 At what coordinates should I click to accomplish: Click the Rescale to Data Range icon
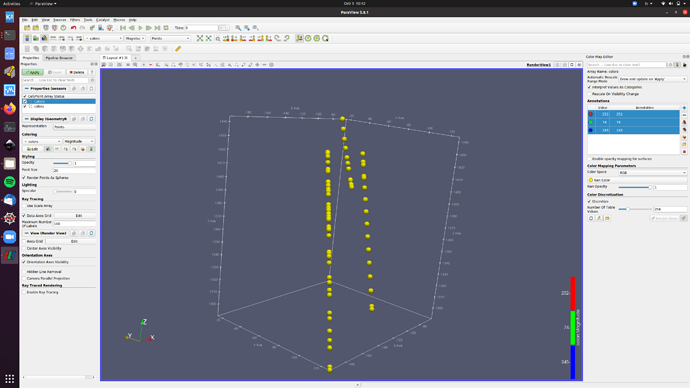(53, 38)
